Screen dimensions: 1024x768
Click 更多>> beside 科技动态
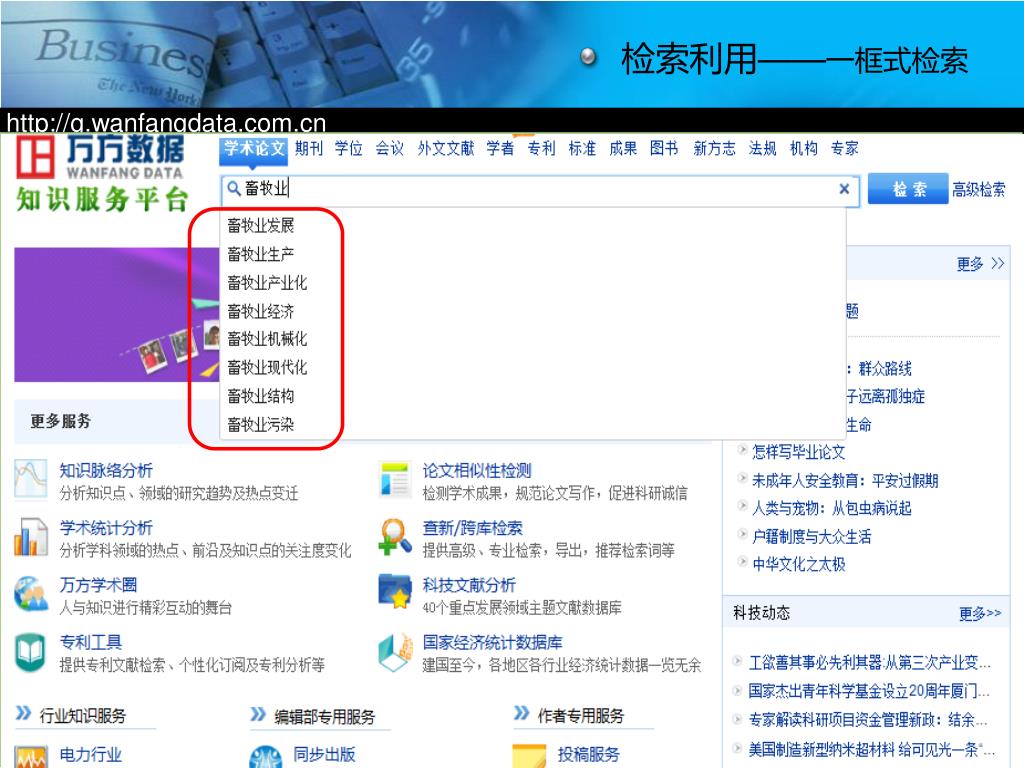click(x=980, y=613)
